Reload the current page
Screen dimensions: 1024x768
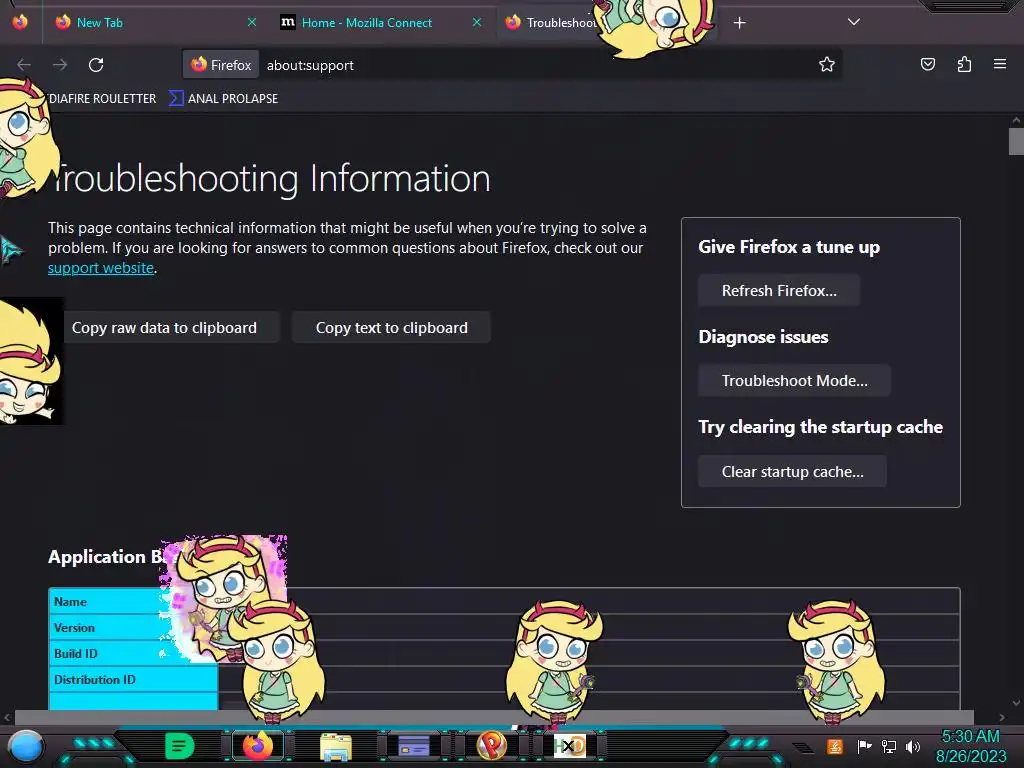(x=96, y=65)
